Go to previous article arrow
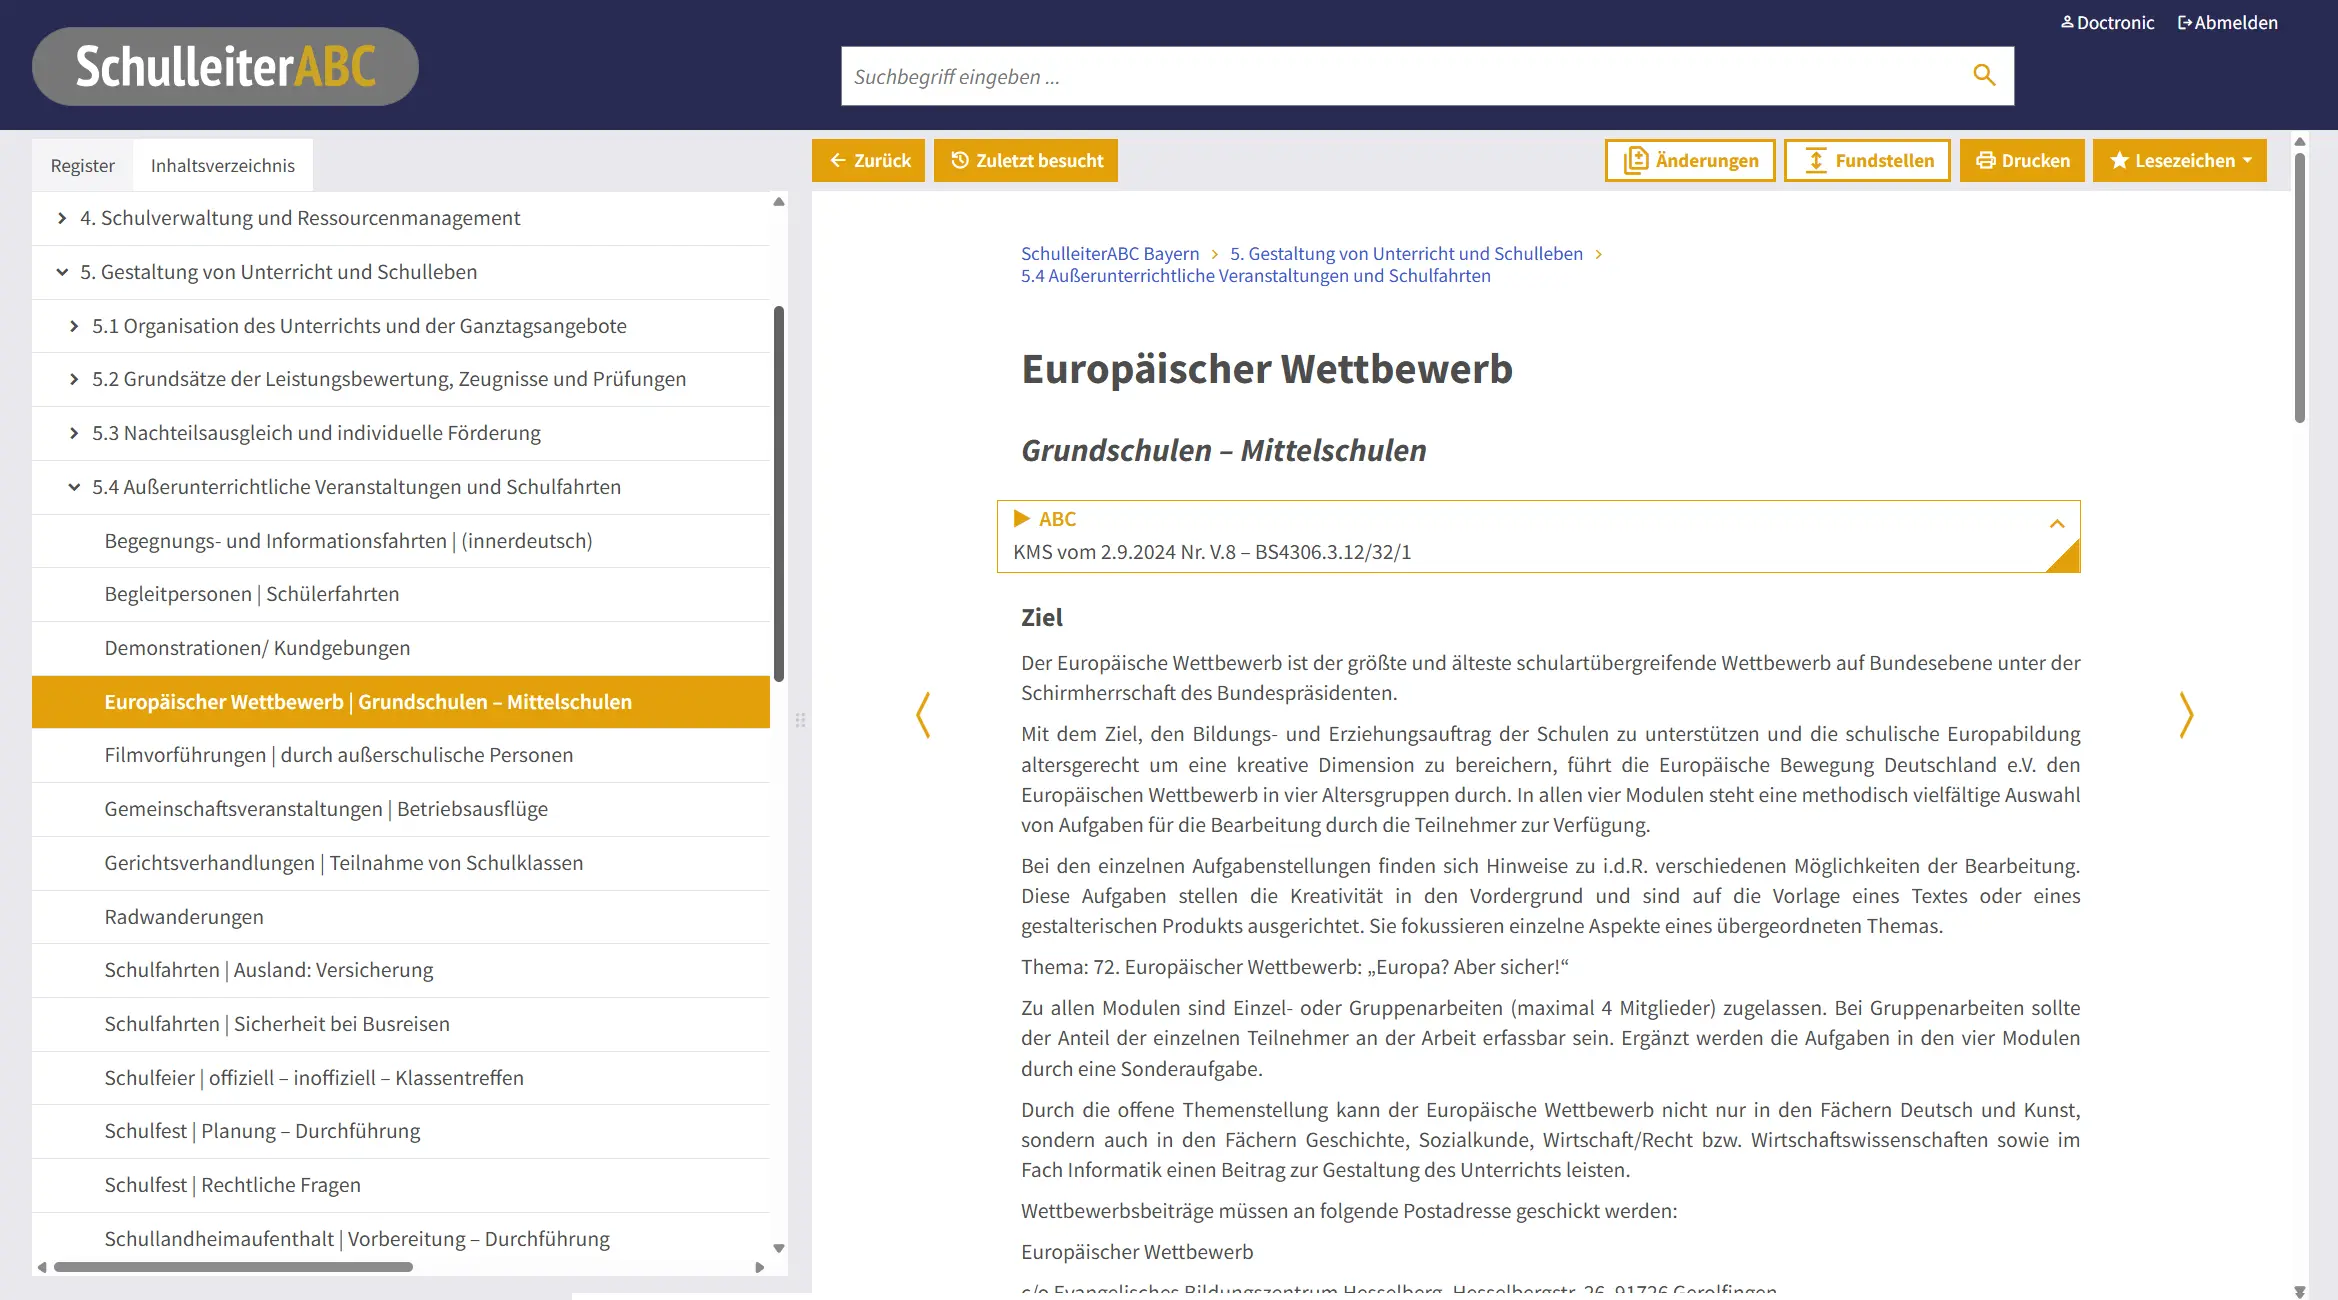The image size is (2338, 1300). pyautogui.click(x=923, y=715)
